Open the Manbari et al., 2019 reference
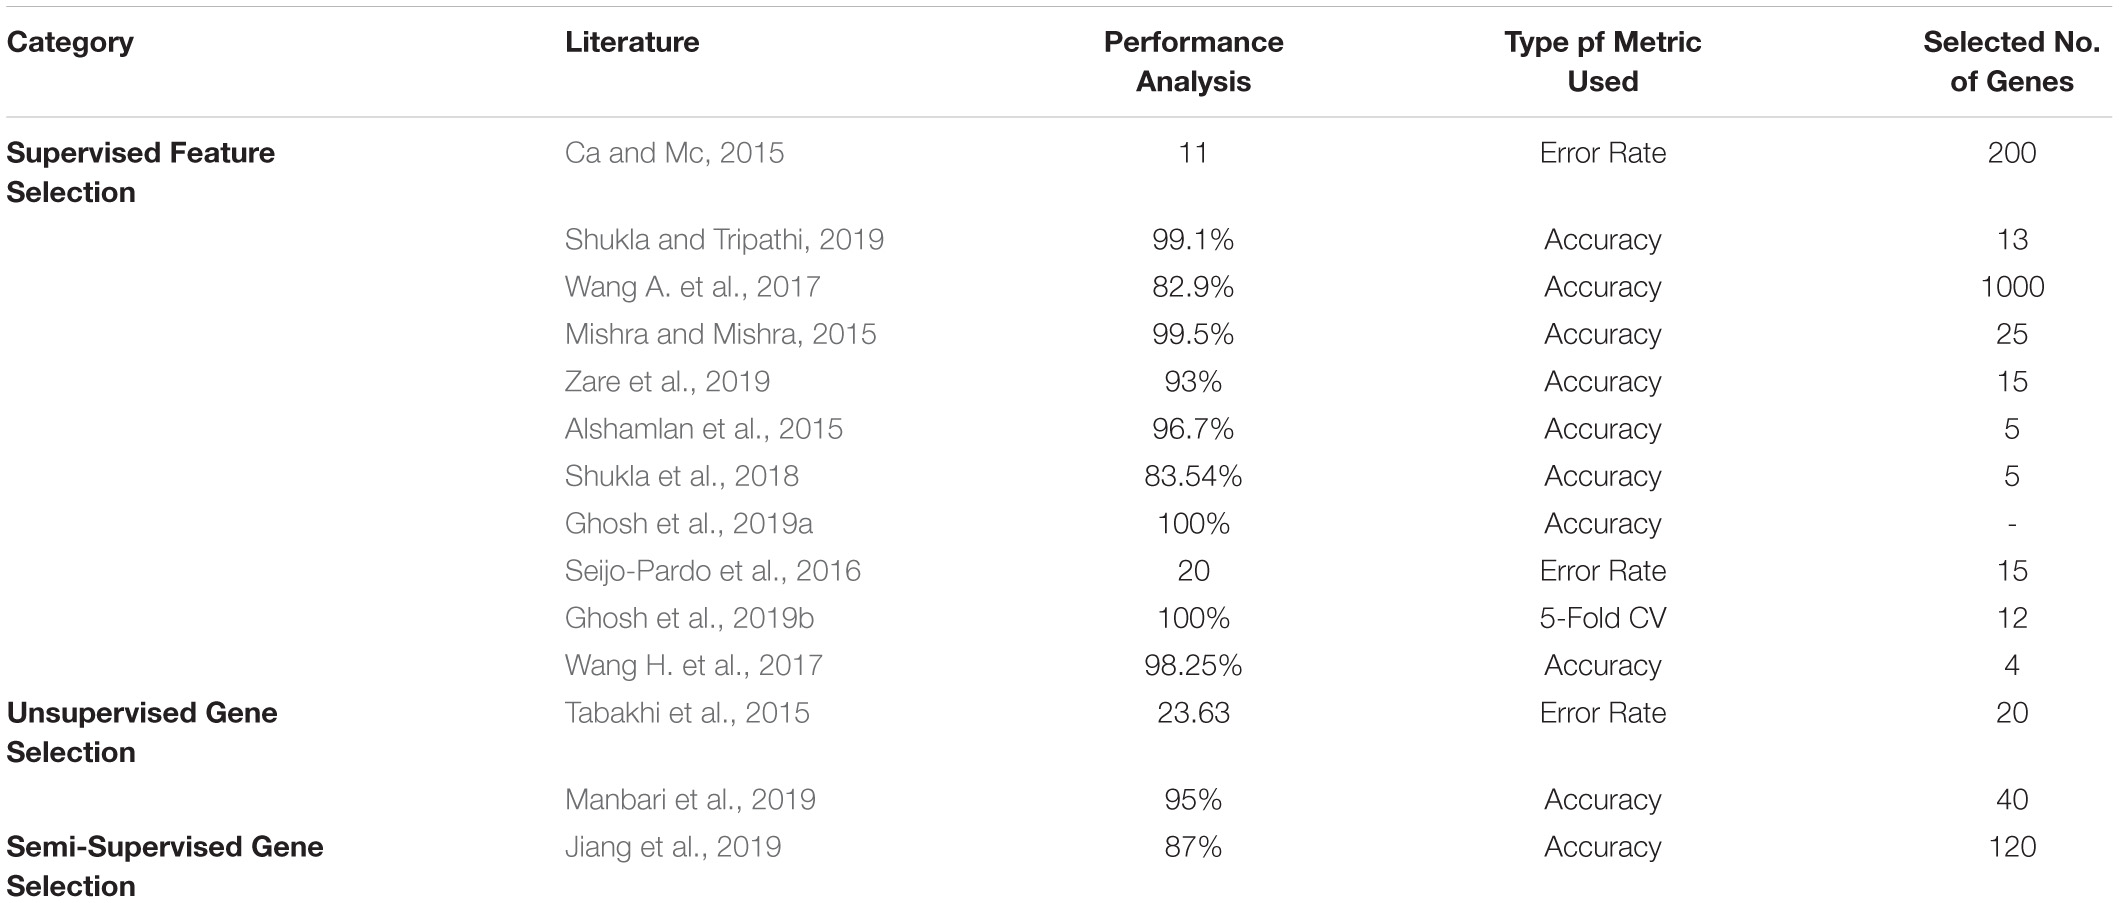 pyautogui.click(x=690, y=800)
